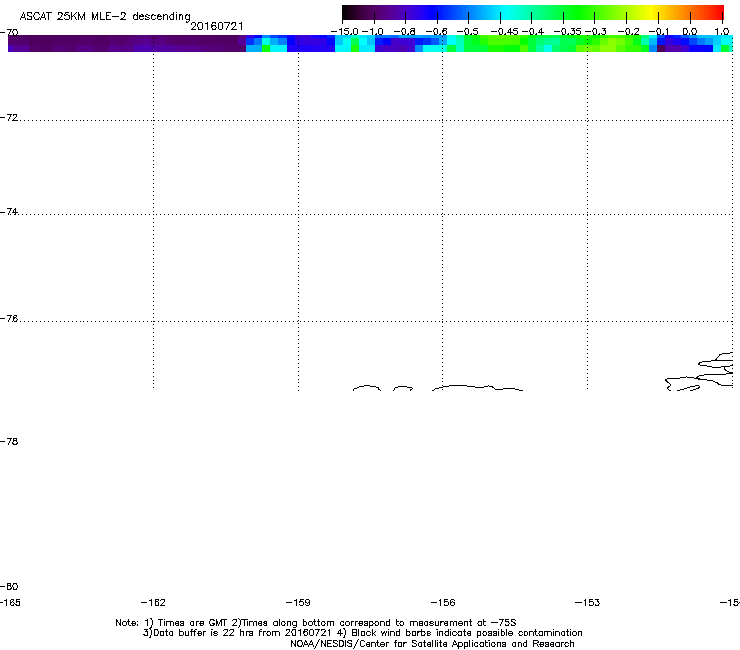740x650 pixels.
Task: Click the longitude label -162
Action: (x=153, y=602)
